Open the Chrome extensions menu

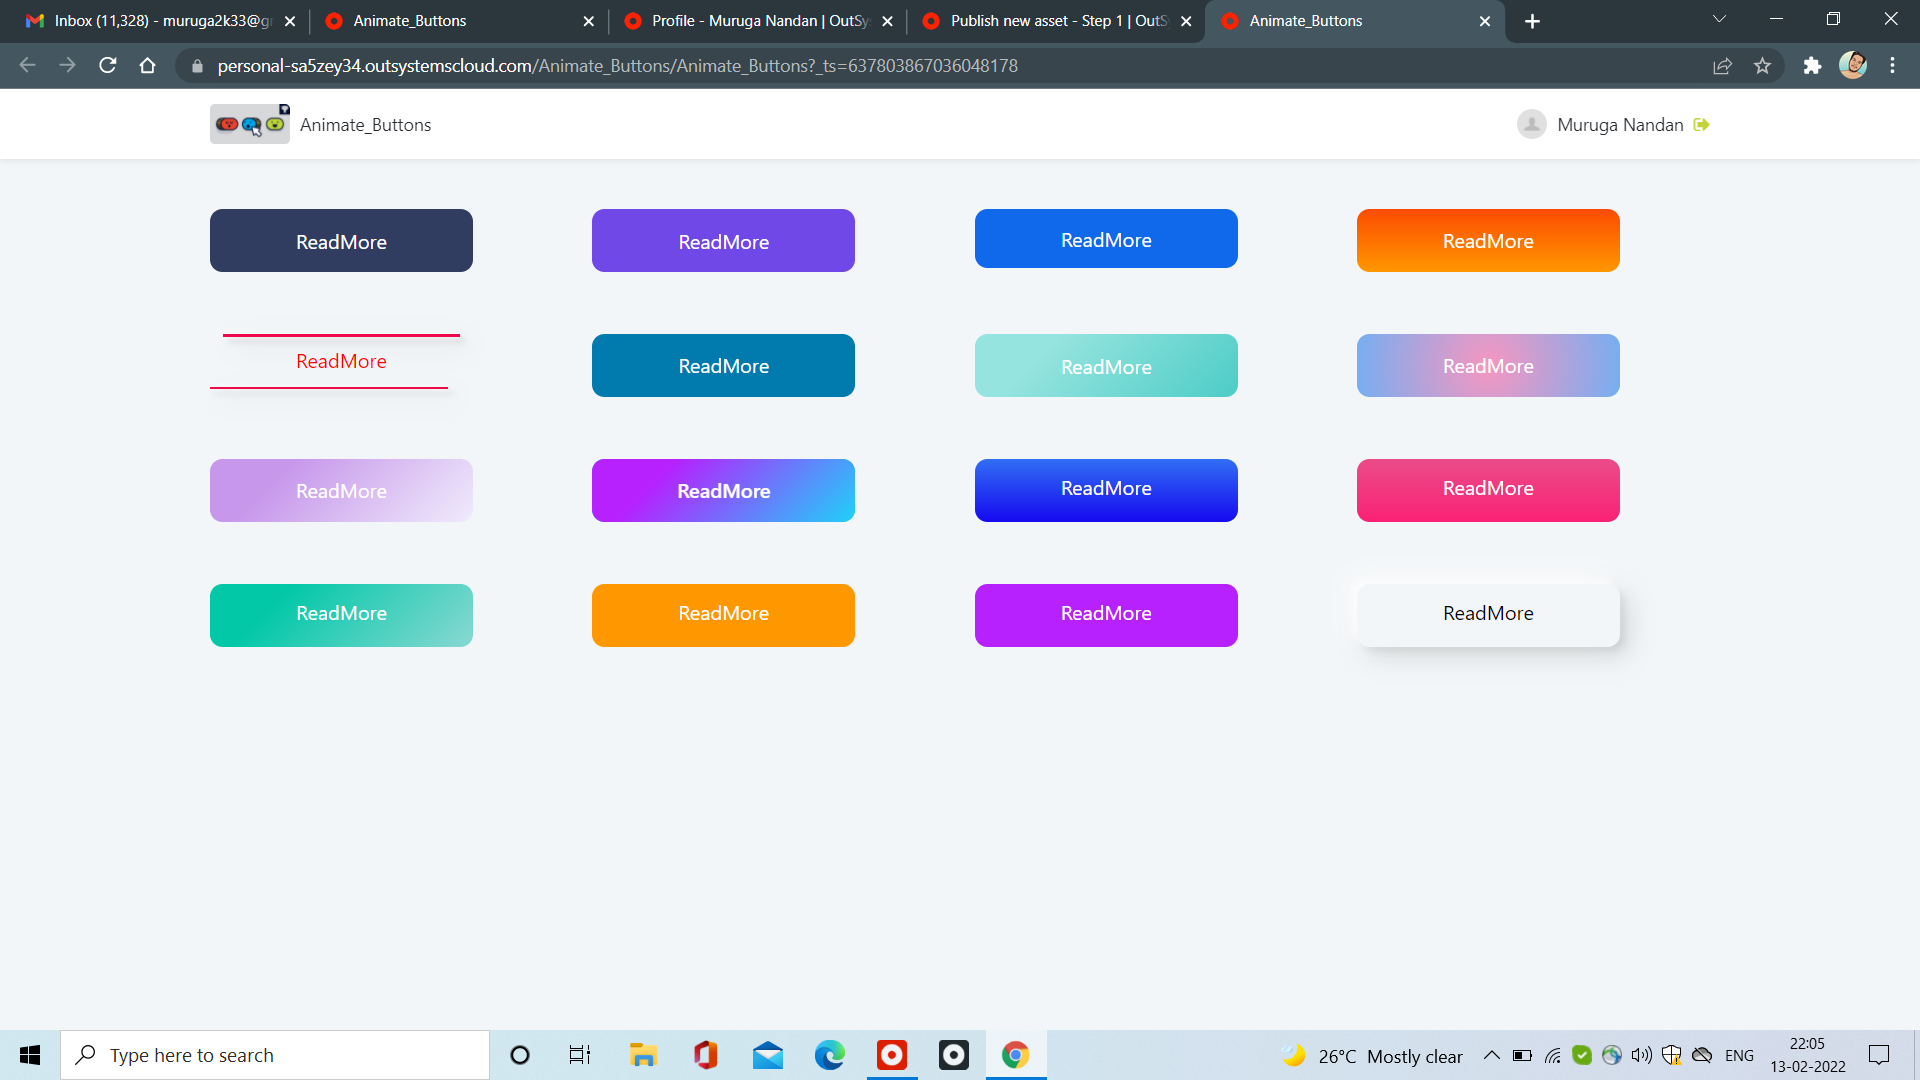click(1812, 66)
